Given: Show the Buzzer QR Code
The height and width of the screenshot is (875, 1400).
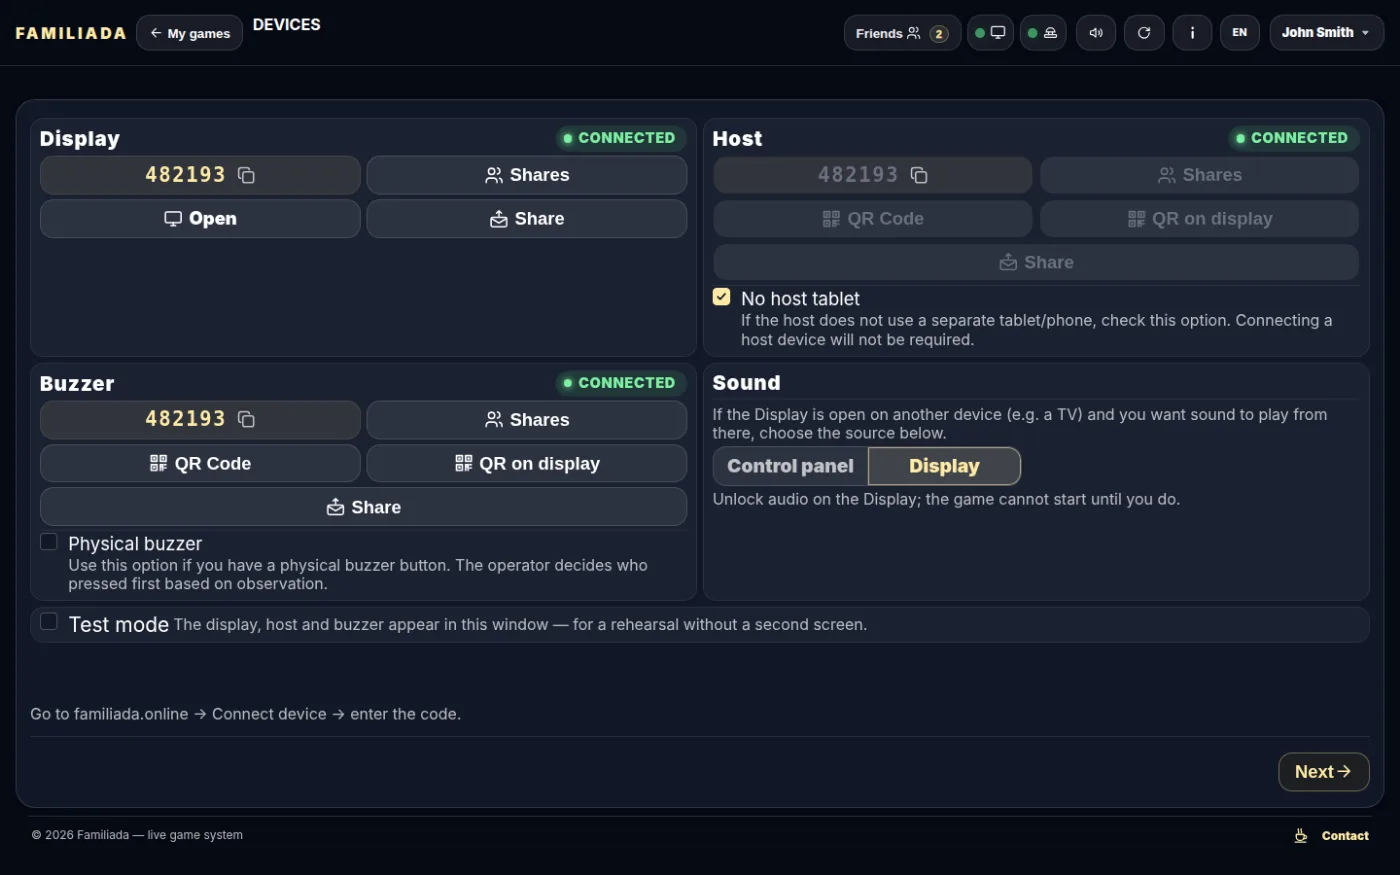Looking at the screenshot, I should pyautogui.click(x=200, y=464).
